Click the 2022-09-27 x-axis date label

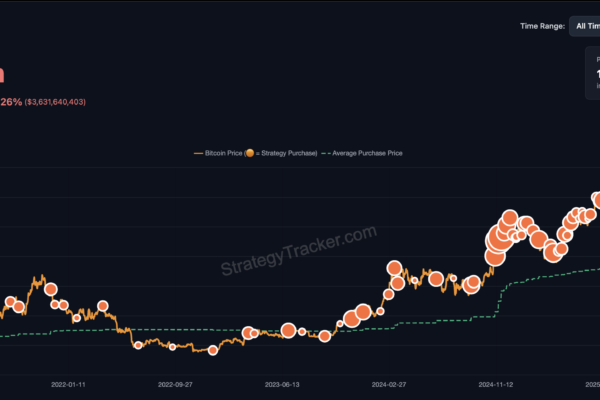coord(175,383)
